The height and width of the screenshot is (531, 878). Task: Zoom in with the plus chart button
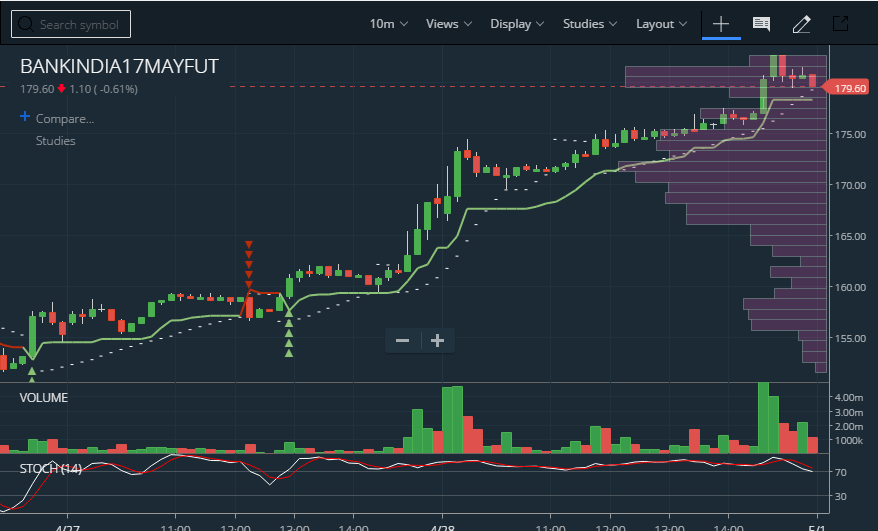coord(437,341)
